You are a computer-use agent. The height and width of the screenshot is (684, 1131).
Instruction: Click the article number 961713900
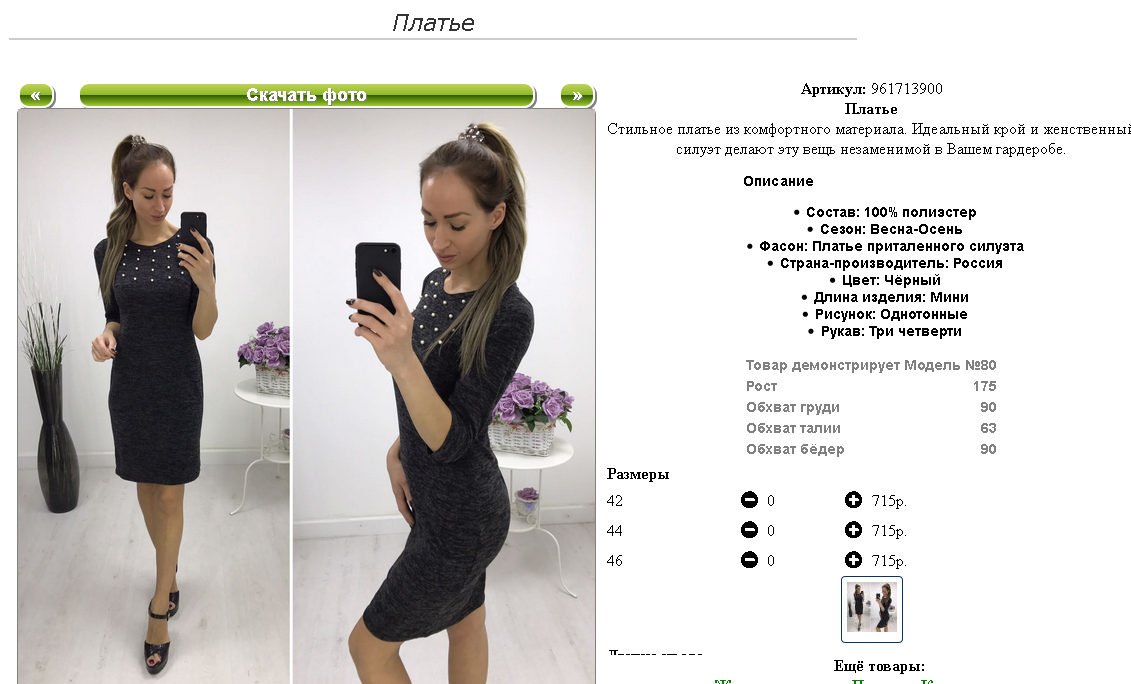click(907, 89)
